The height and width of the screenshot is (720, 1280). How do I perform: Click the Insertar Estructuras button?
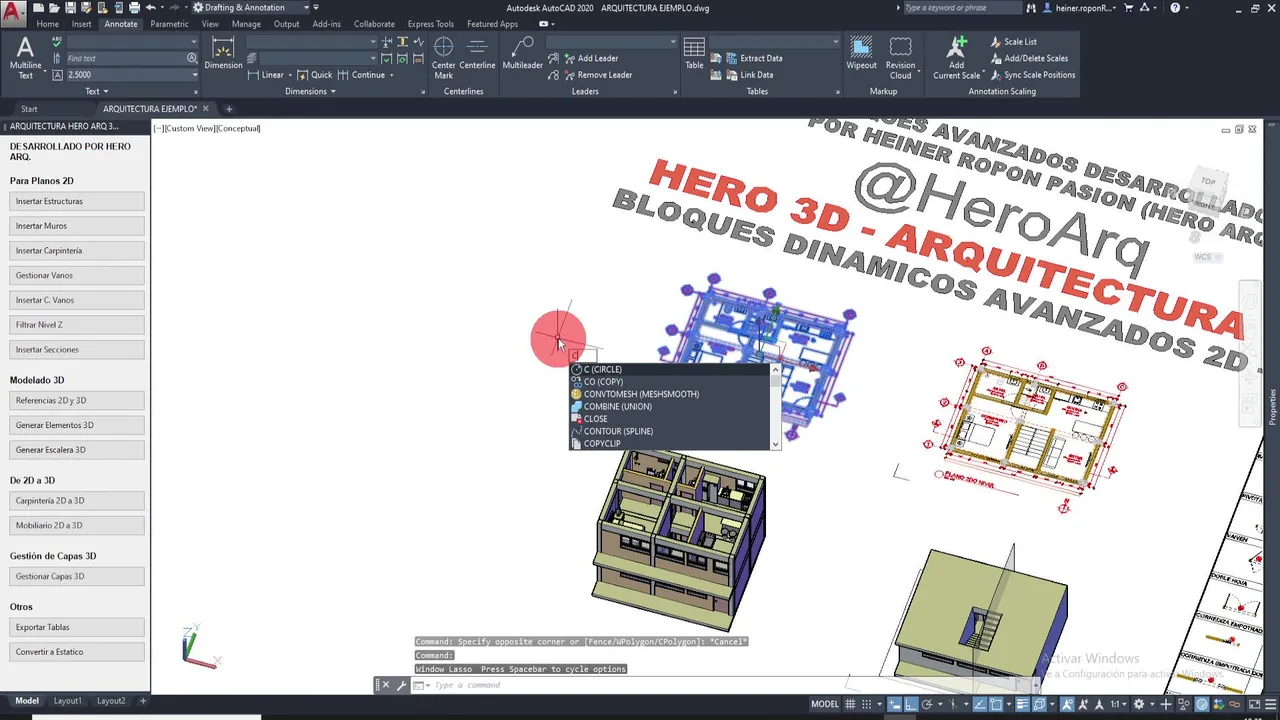tap(77, 201)
